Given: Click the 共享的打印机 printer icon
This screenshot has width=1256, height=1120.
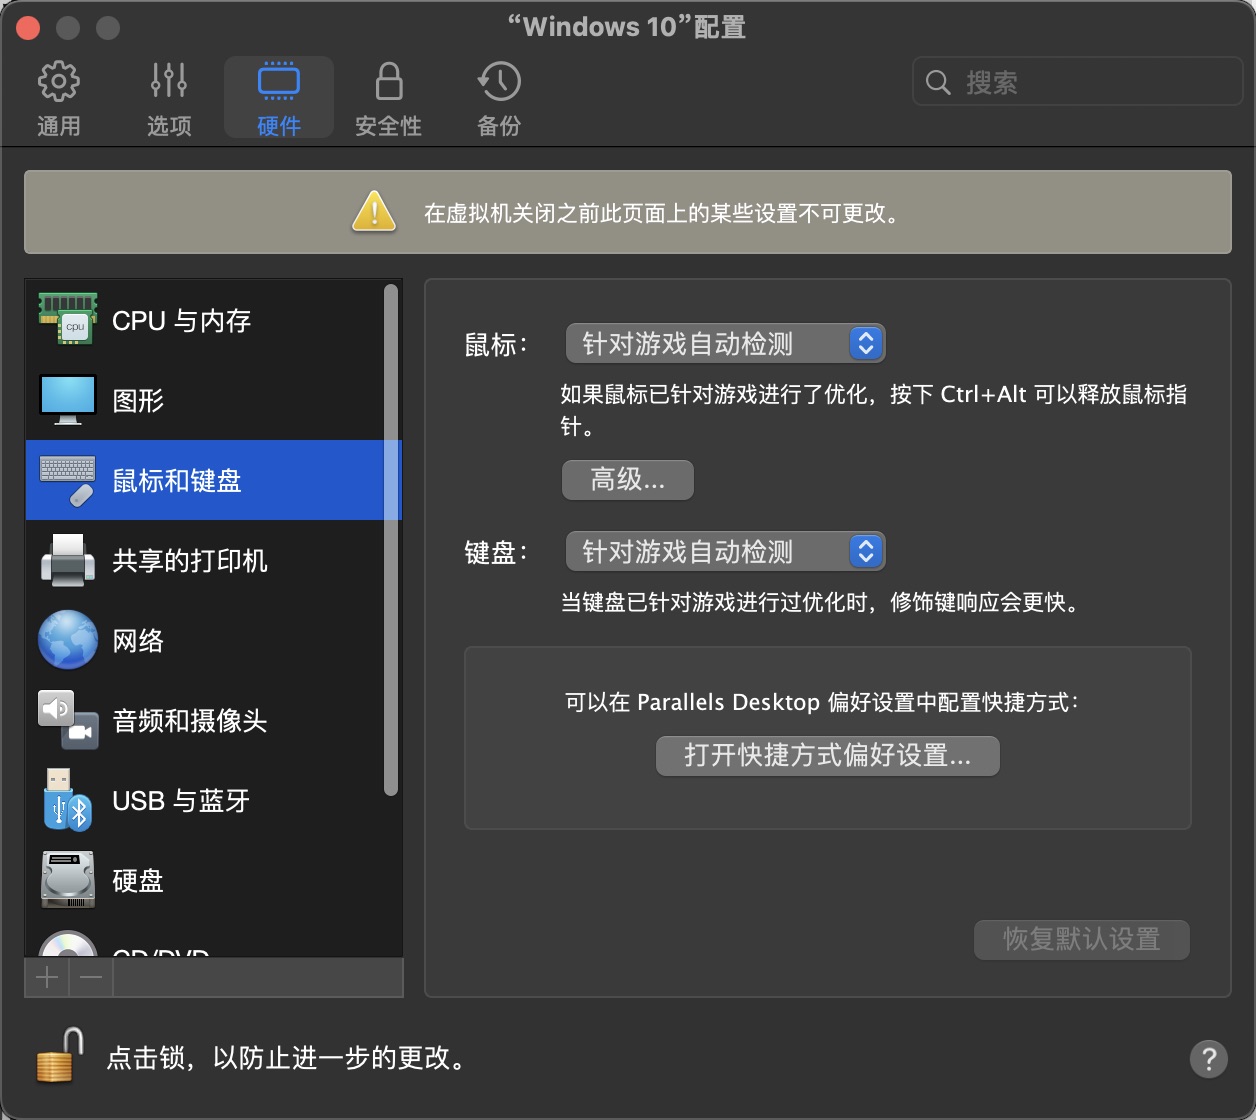Looking at the screenshot, I should tap(68, 560).
